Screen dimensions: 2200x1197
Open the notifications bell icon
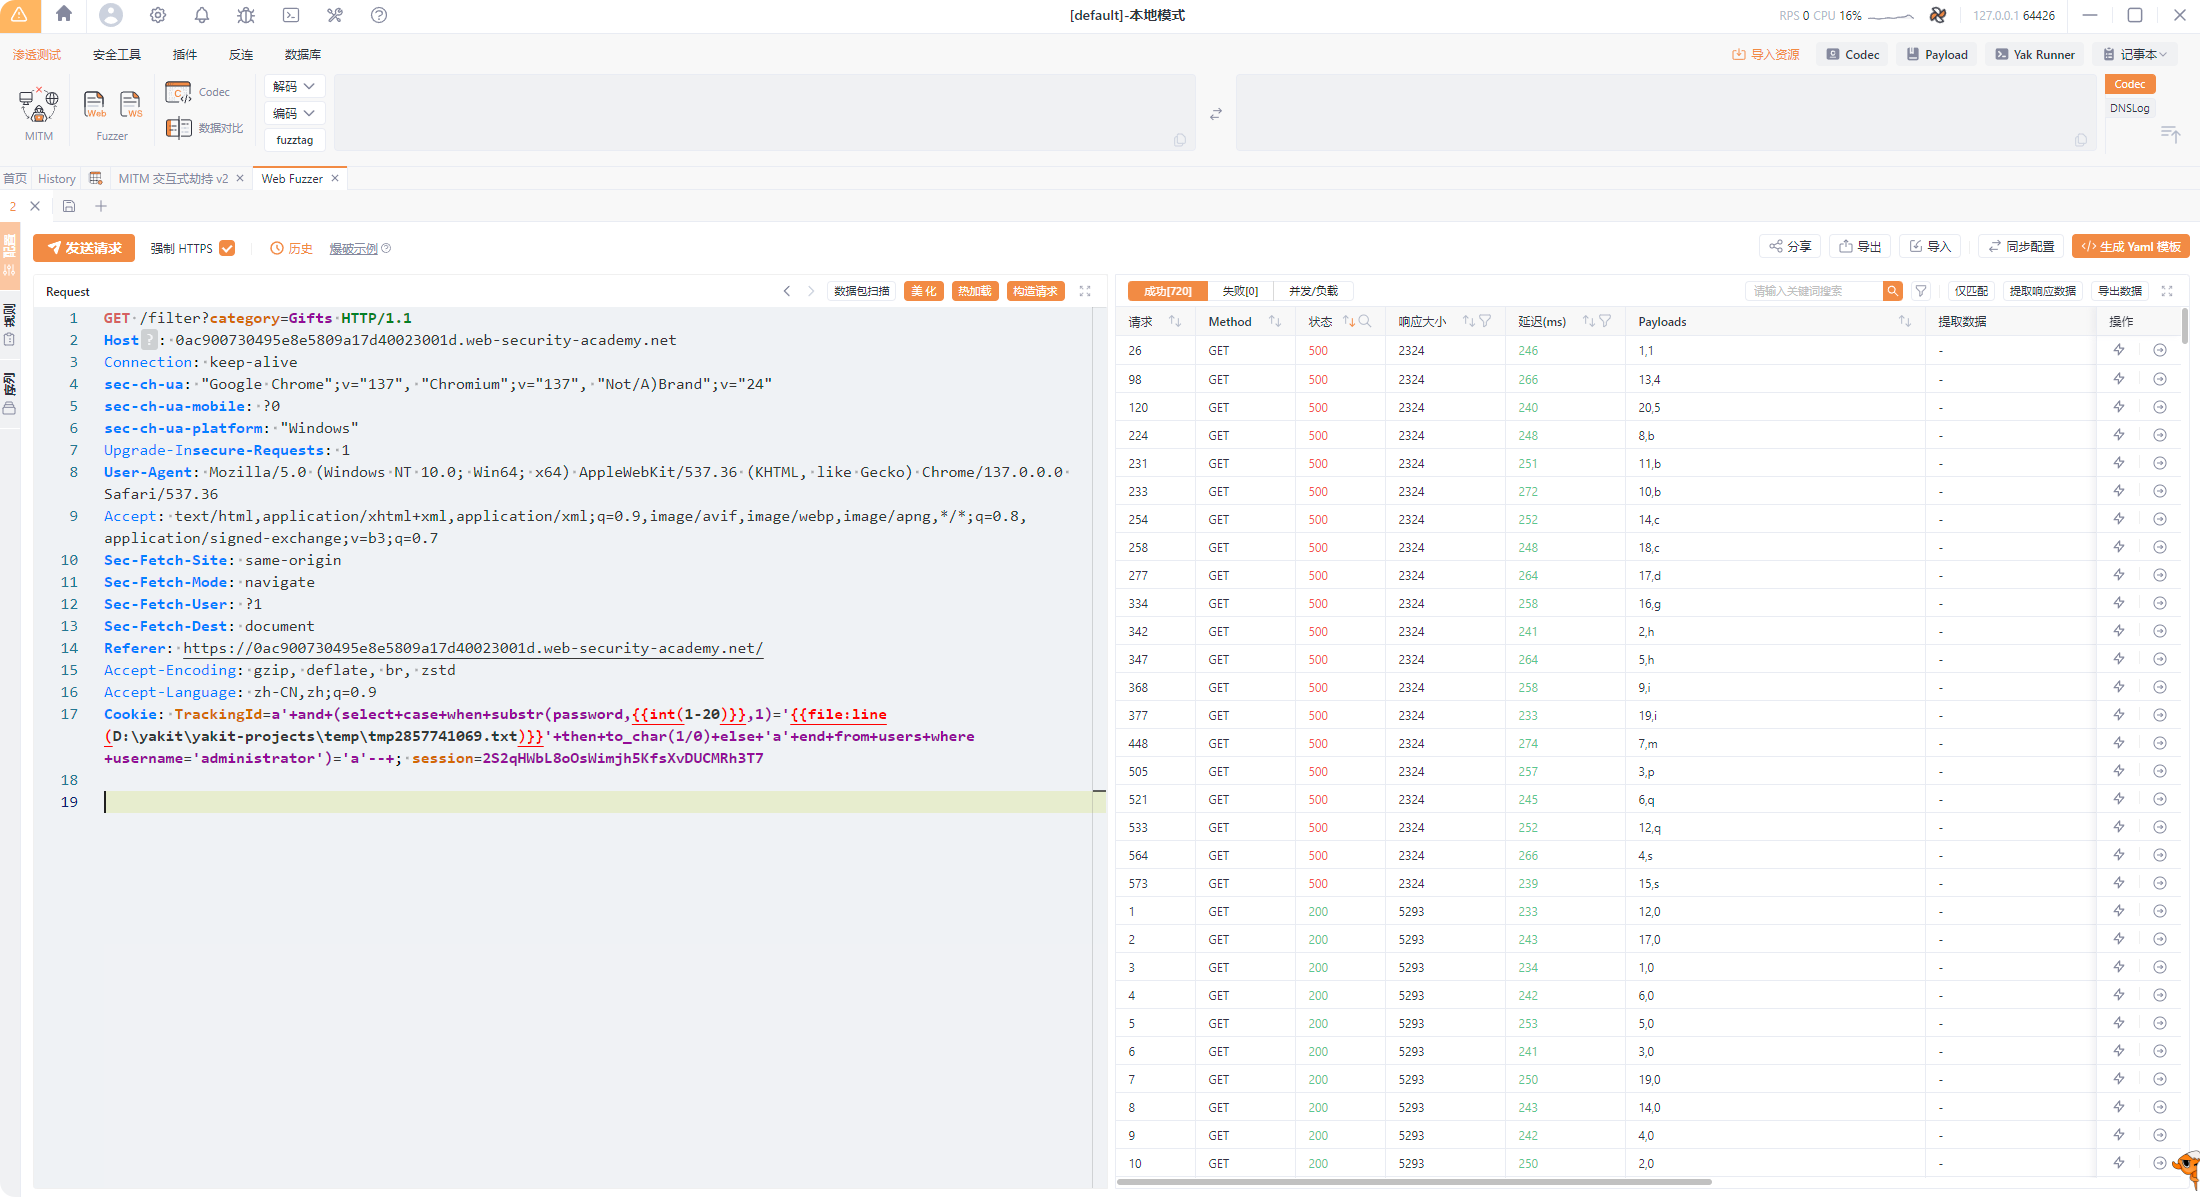click(202, 15)
